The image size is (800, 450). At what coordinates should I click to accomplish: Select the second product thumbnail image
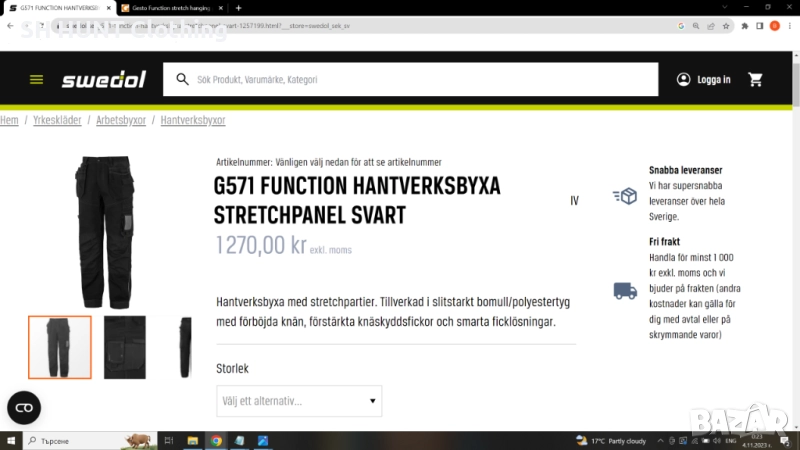(x=124, y=347)
